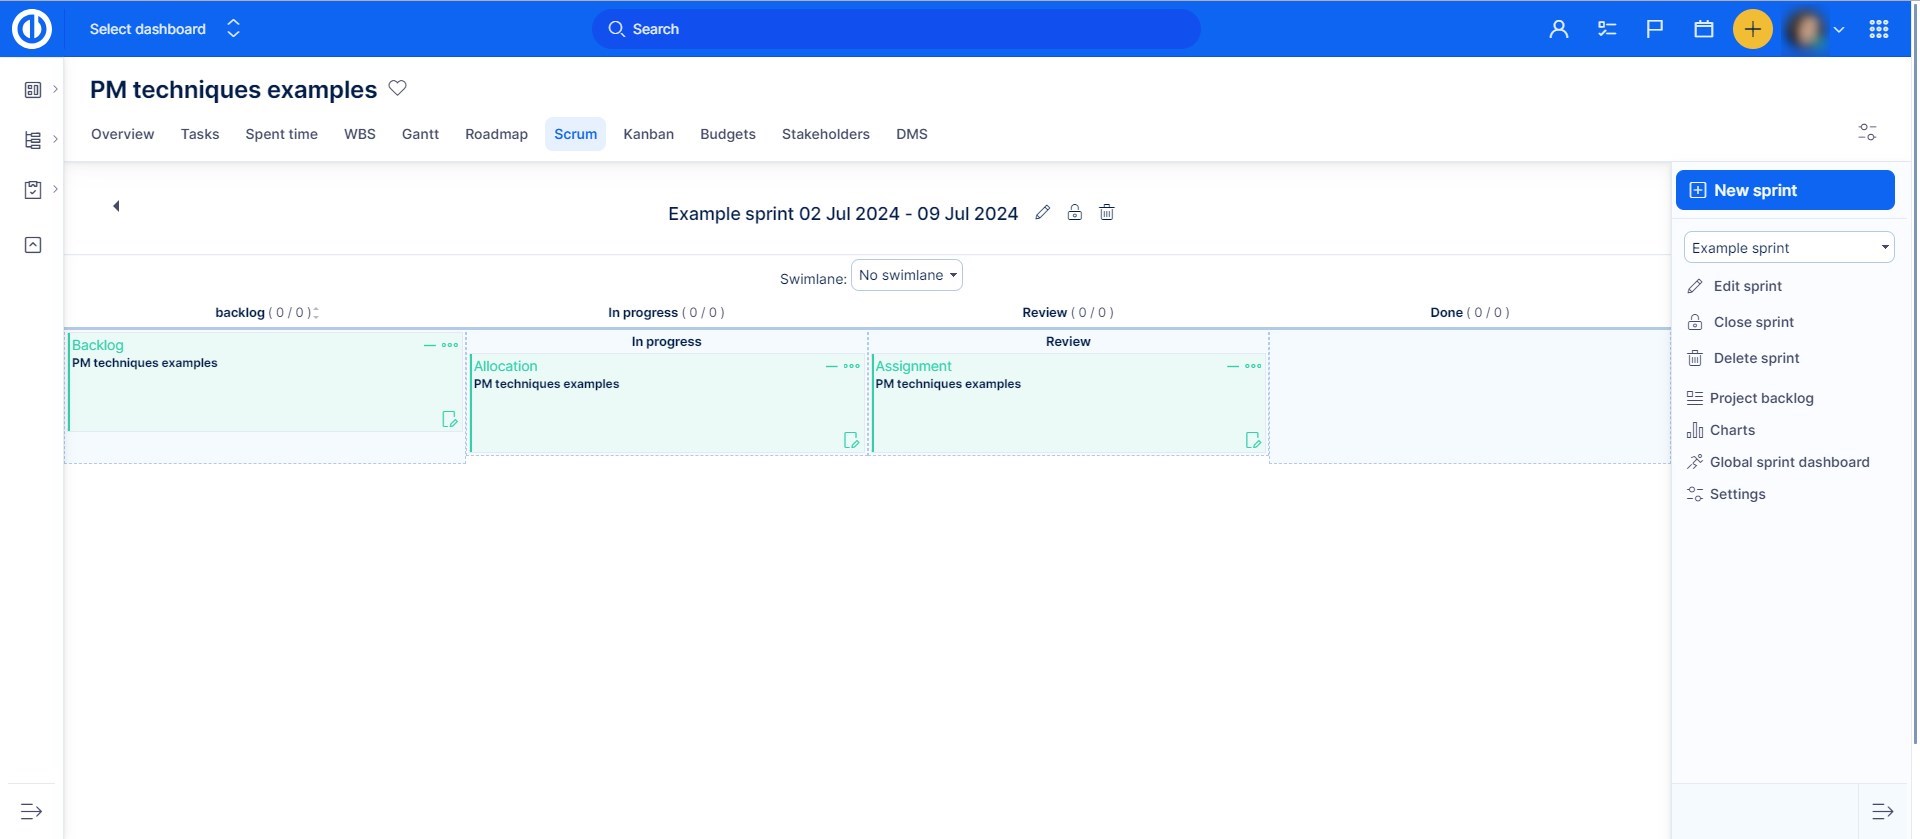Click the lock icon beside sprint title
Image resolution: width=1920 pixels, height=839 pixels.
tap(1074, 212)
